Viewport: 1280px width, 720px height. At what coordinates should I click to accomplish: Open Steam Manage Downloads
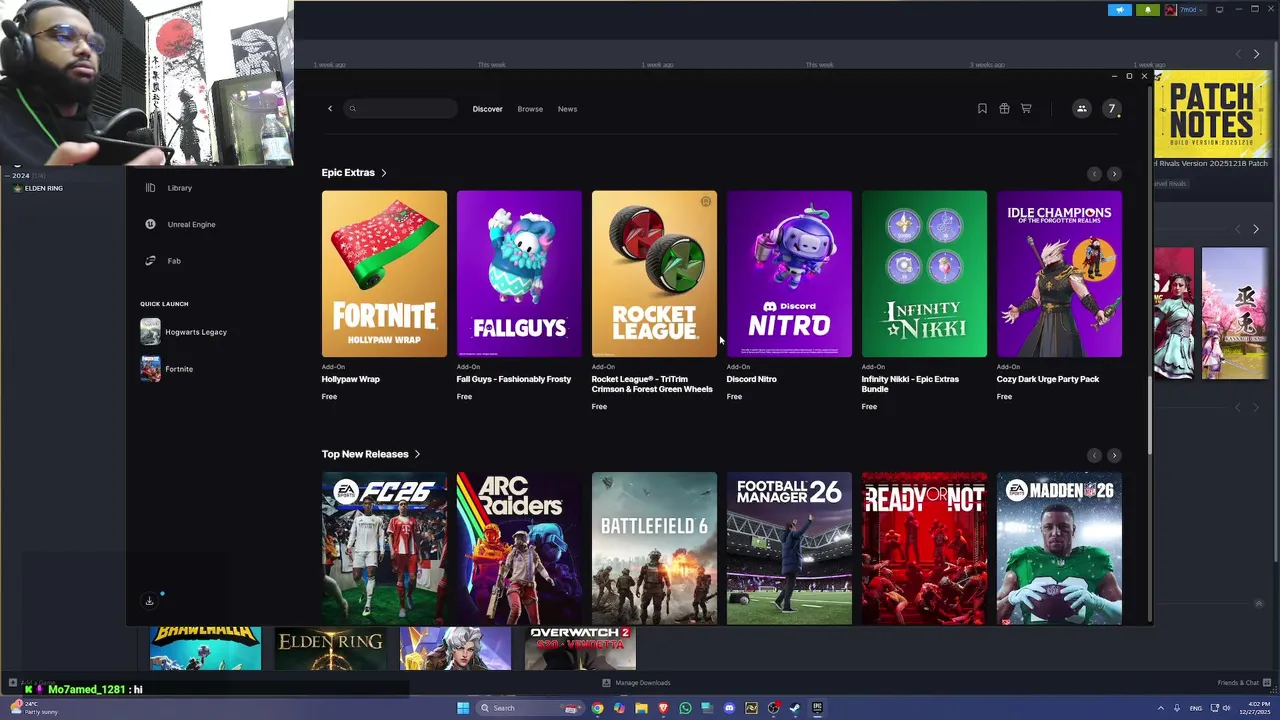(x=636, y=683)
